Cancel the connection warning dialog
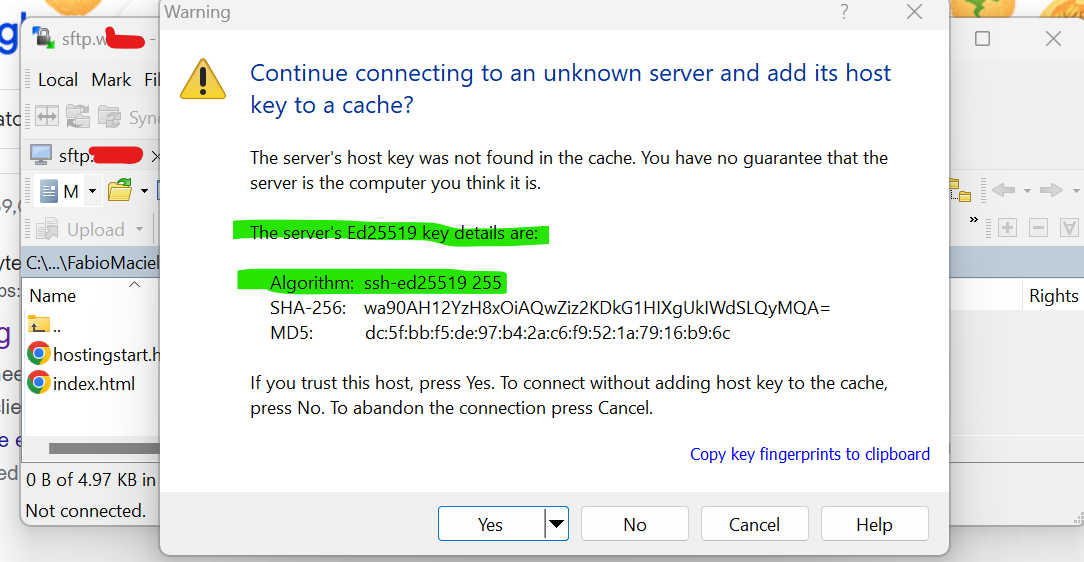The image size is (1084, 562). click(754, 524)
